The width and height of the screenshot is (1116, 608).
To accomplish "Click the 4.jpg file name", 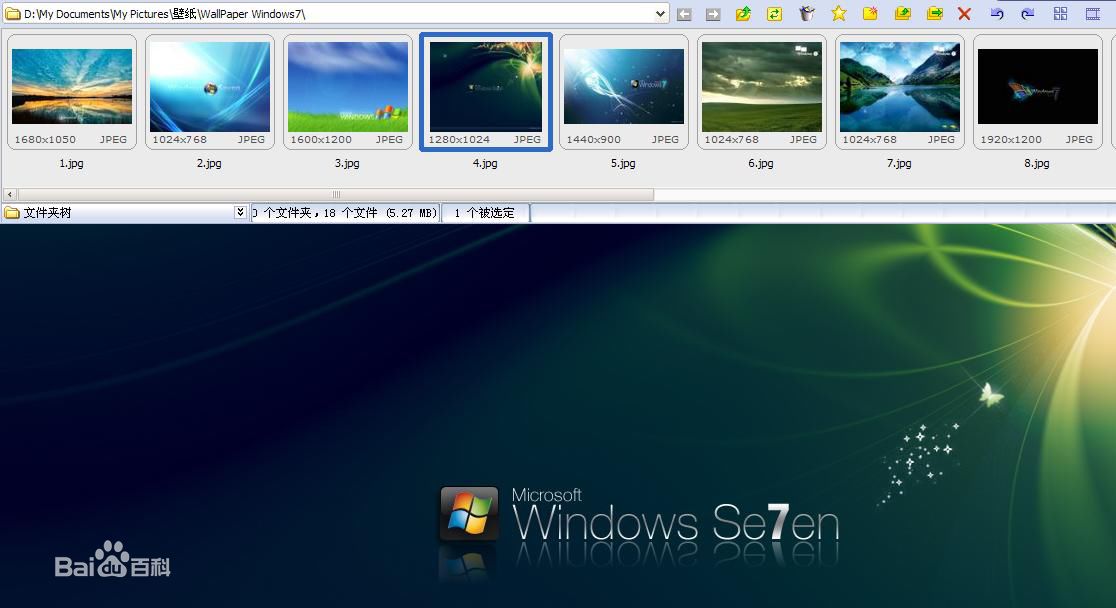I will [x=485, y=163].
